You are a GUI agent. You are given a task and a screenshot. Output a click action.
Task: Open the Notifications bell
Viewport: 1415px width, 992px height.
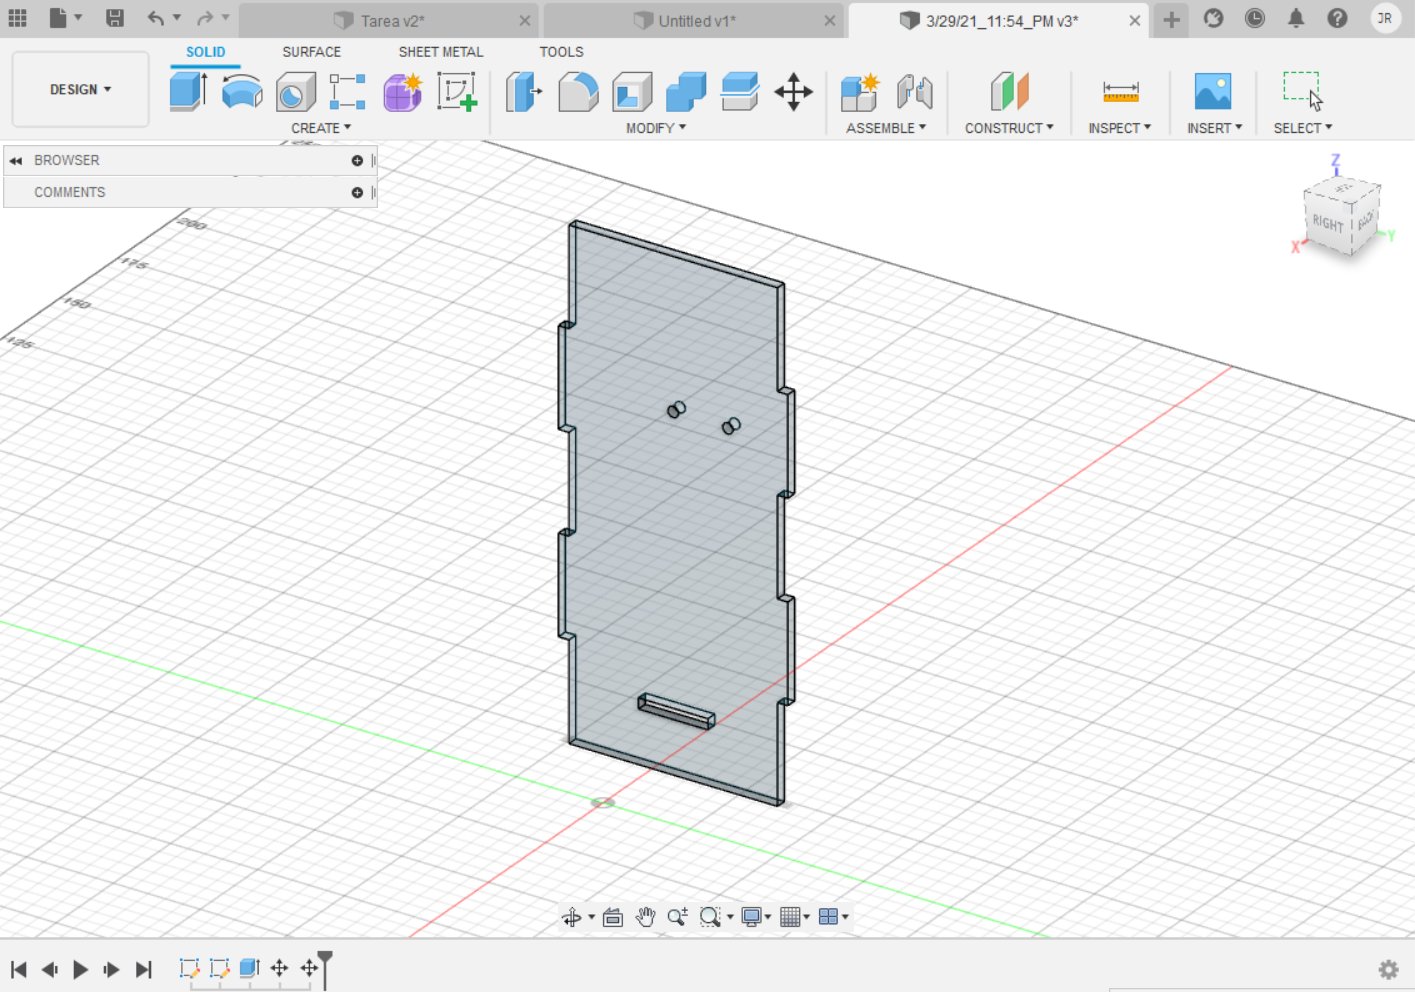coord(1296,18)
